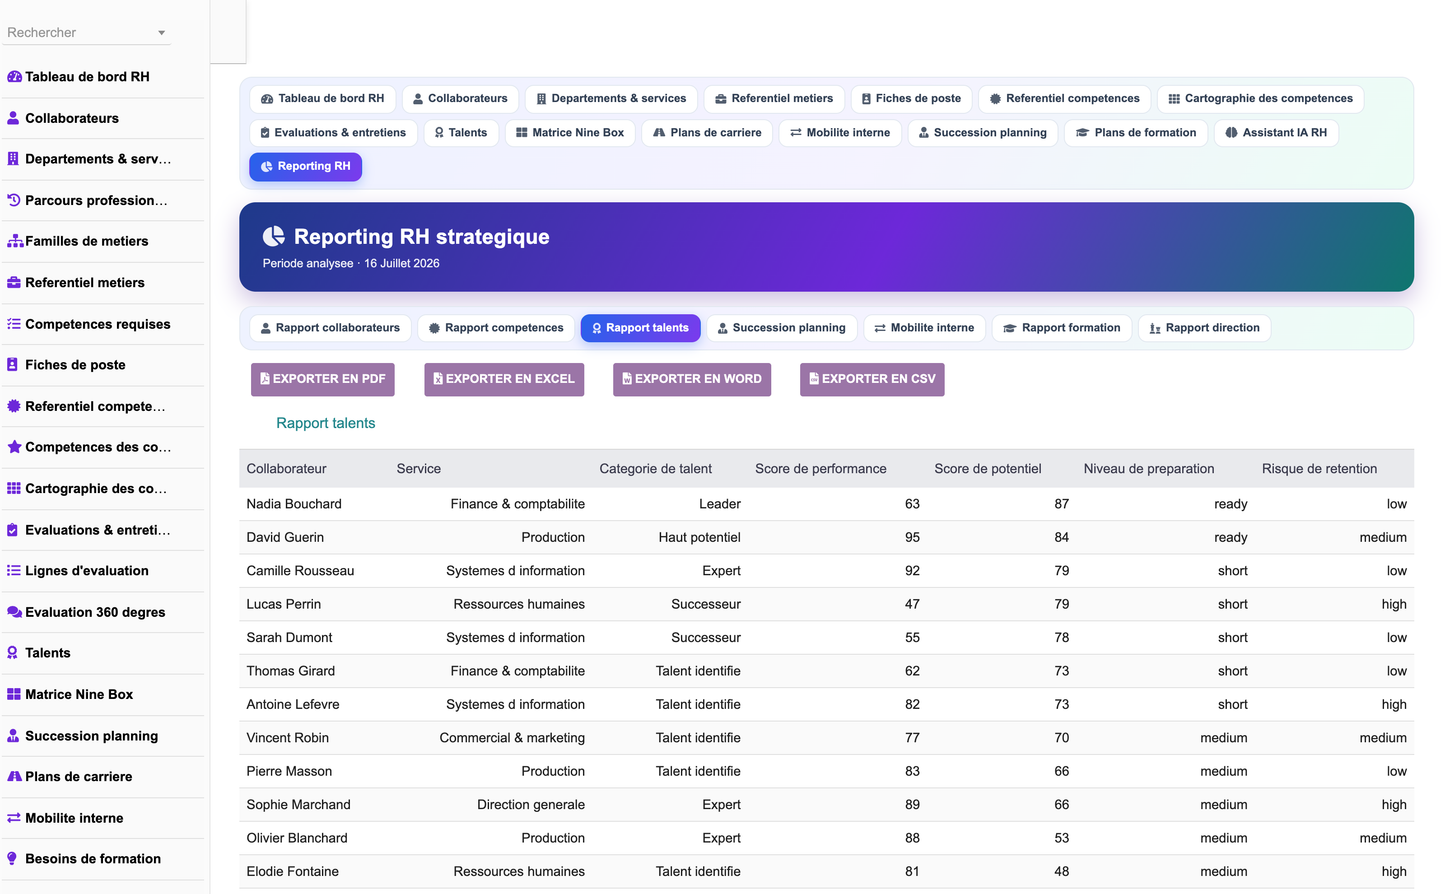Click Exporter en CSV button
The image size is (1445, 894).
pos(872,379)
